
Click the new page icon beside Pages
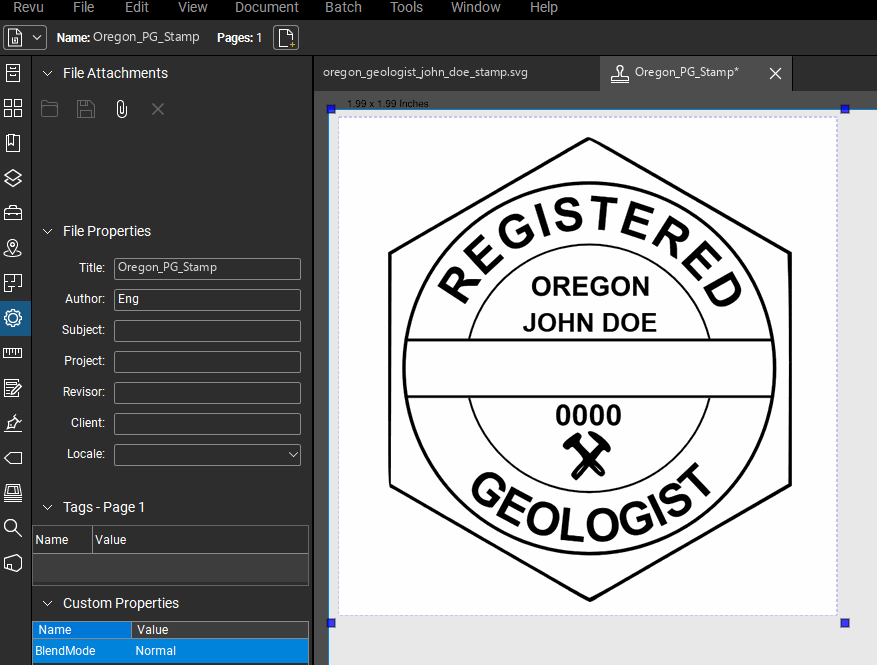286,38
